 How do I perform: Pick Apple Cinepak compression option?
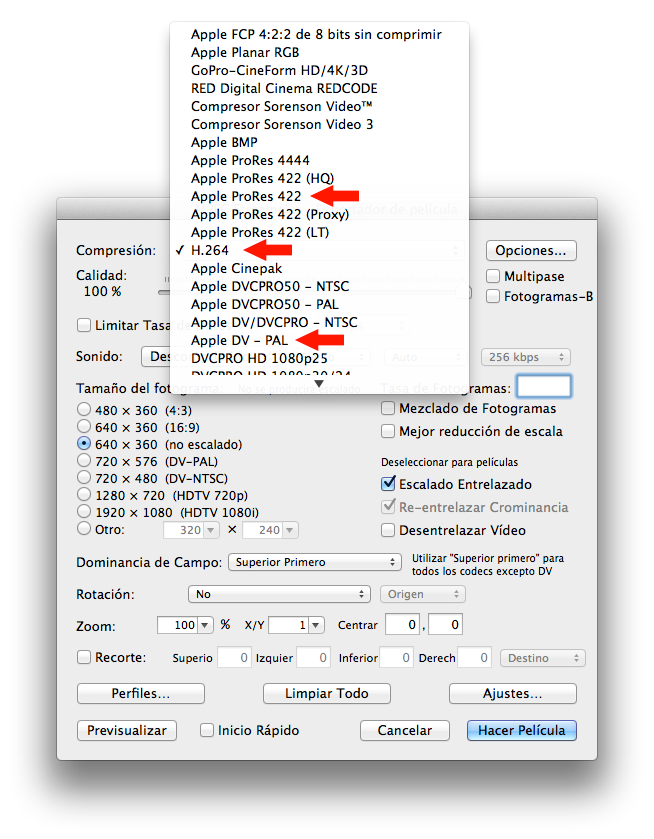[x=236, y=268]
